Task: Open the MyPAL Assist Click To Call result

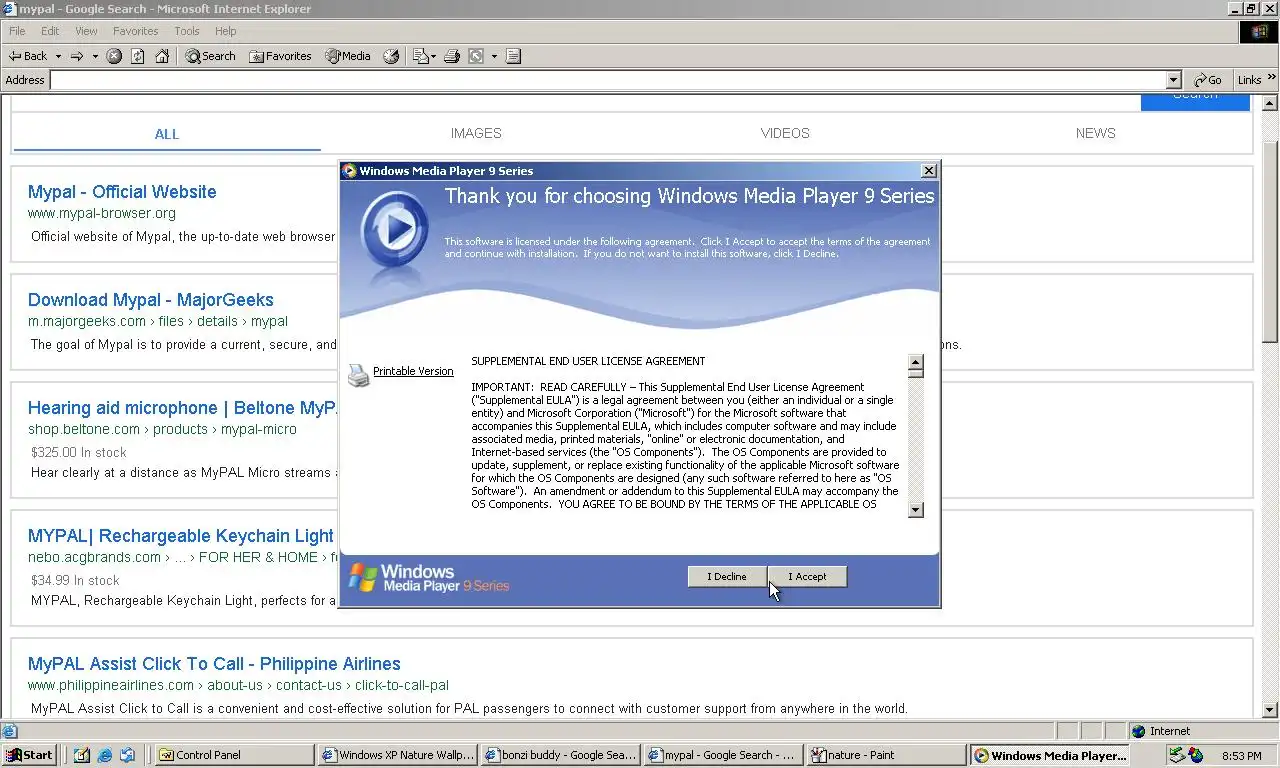Action: (x=214, y=664)
